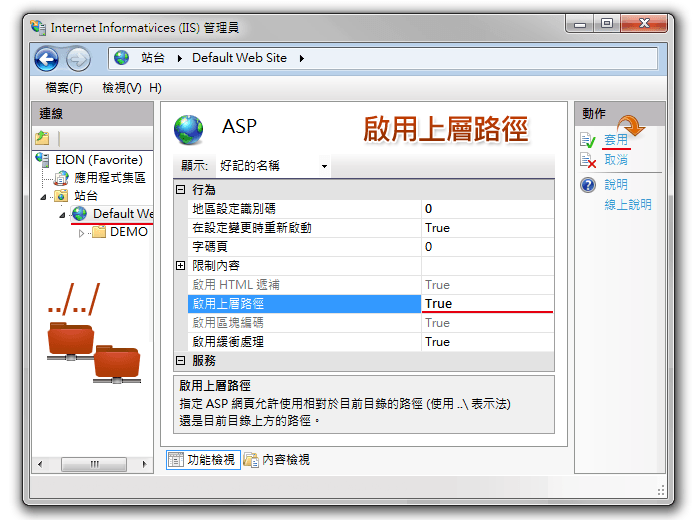Click the arrow after 站台 in breadcrumb

tap(179, 58)
